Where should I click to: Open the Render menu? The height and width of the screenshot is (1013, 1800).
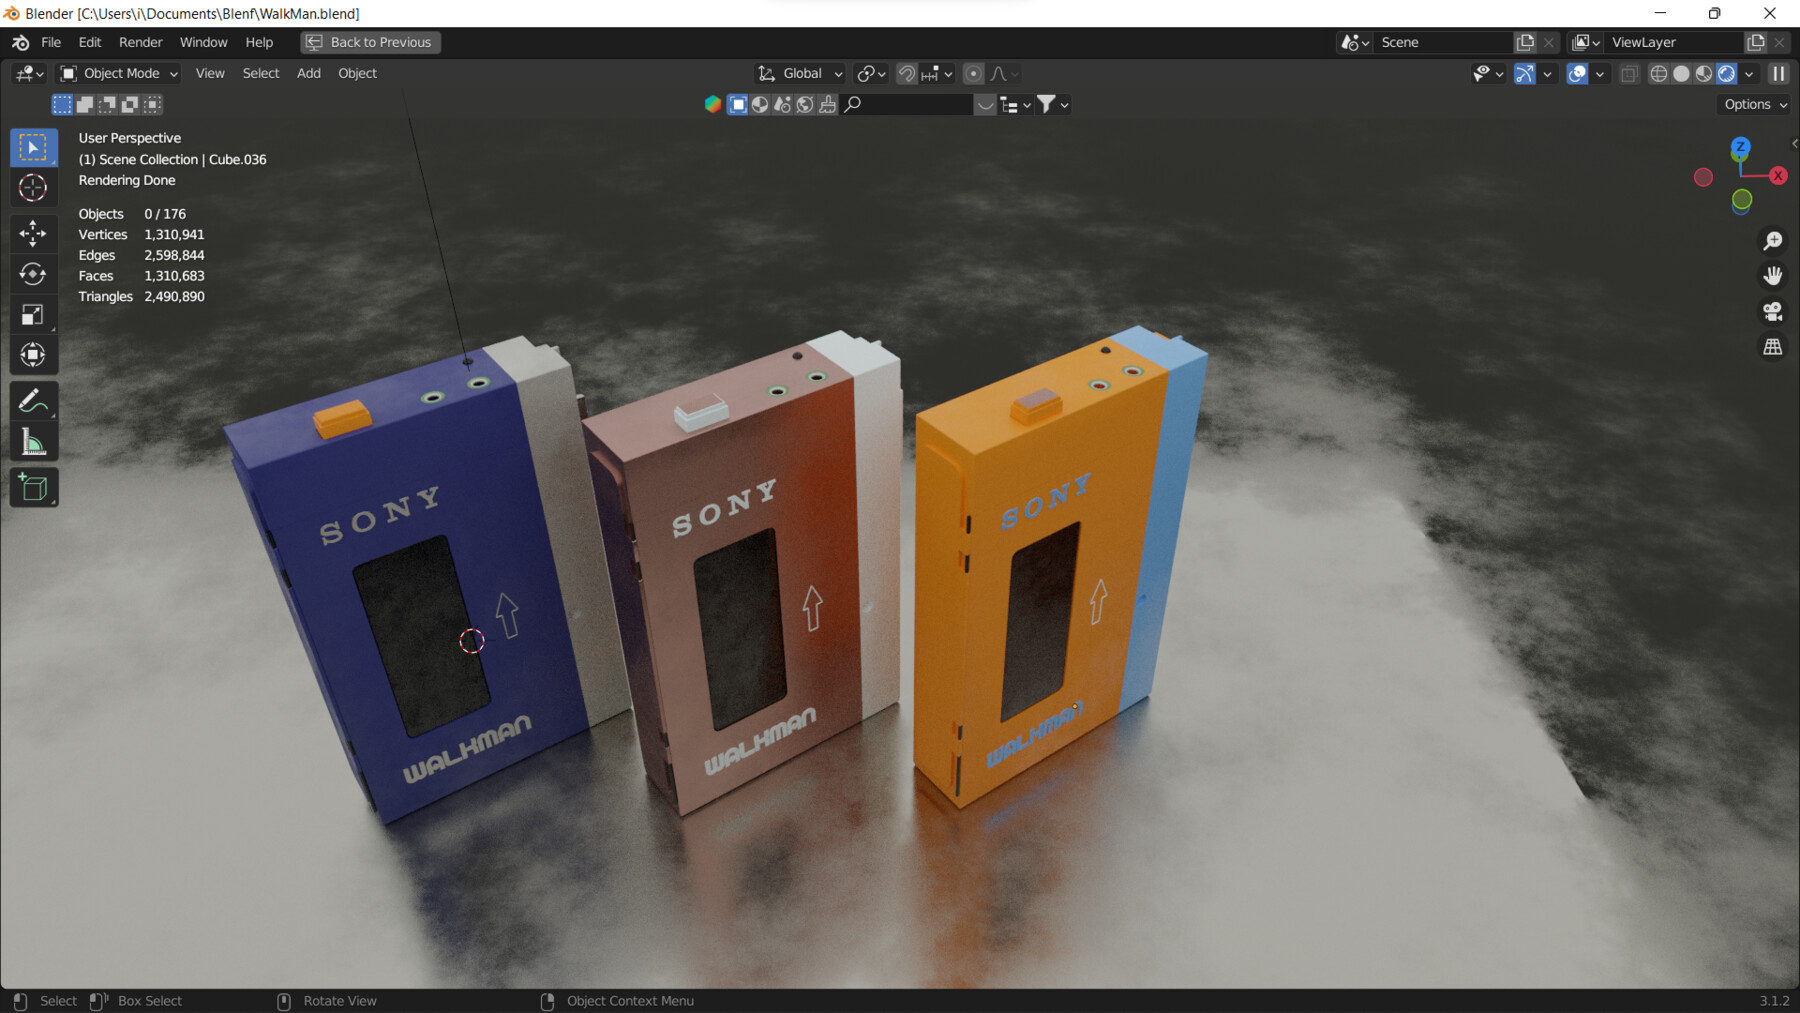(140, 42)
